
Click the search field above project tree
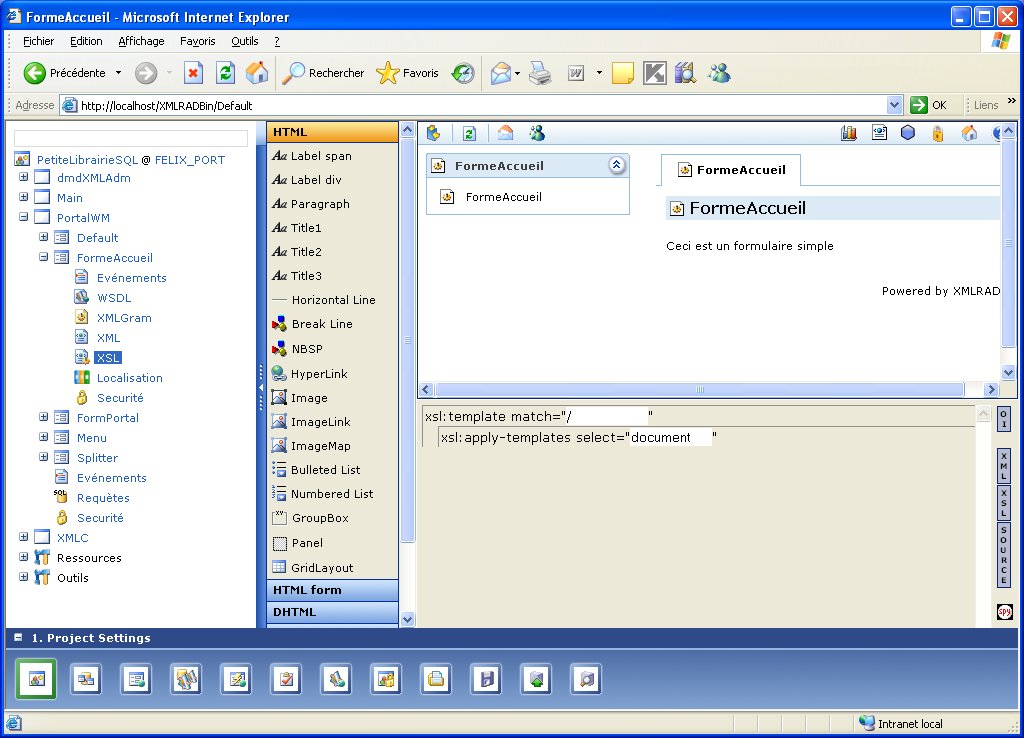(x=131, y=138)
